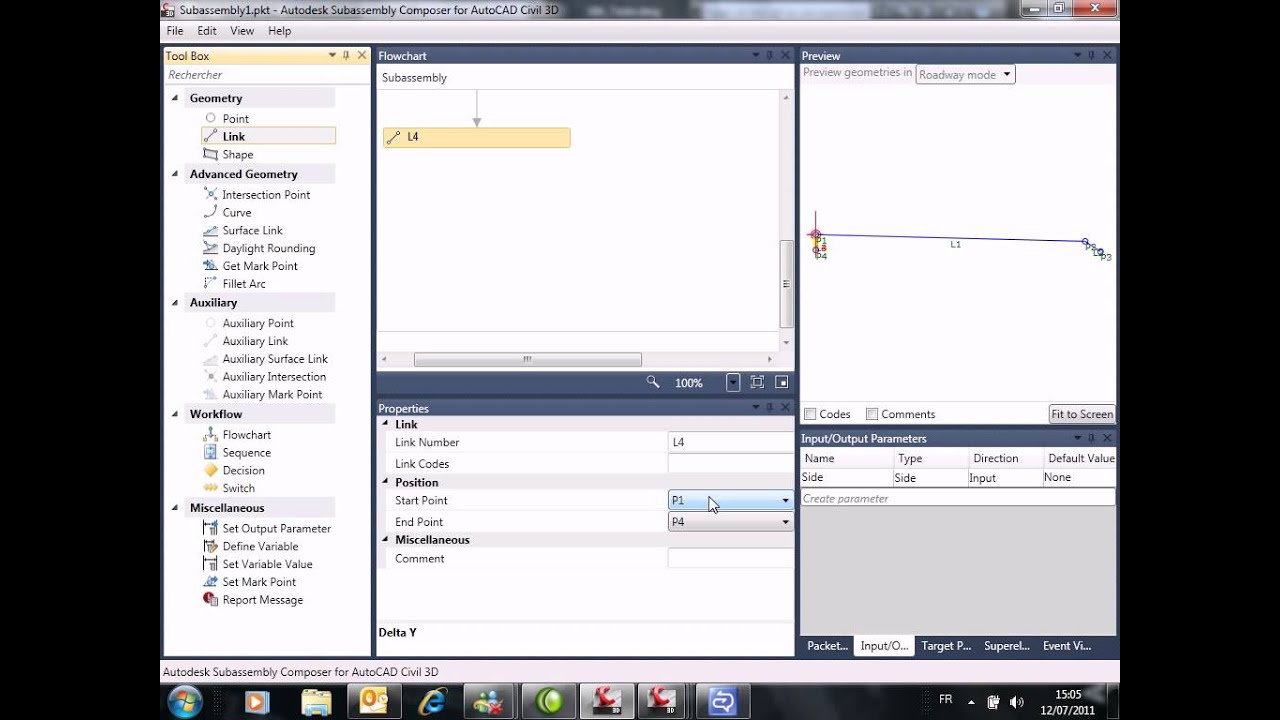This screenshot has width=1280, height=720.
Task: Open the Roadway mode preview dropdown
Action: (x=965, y=75)
